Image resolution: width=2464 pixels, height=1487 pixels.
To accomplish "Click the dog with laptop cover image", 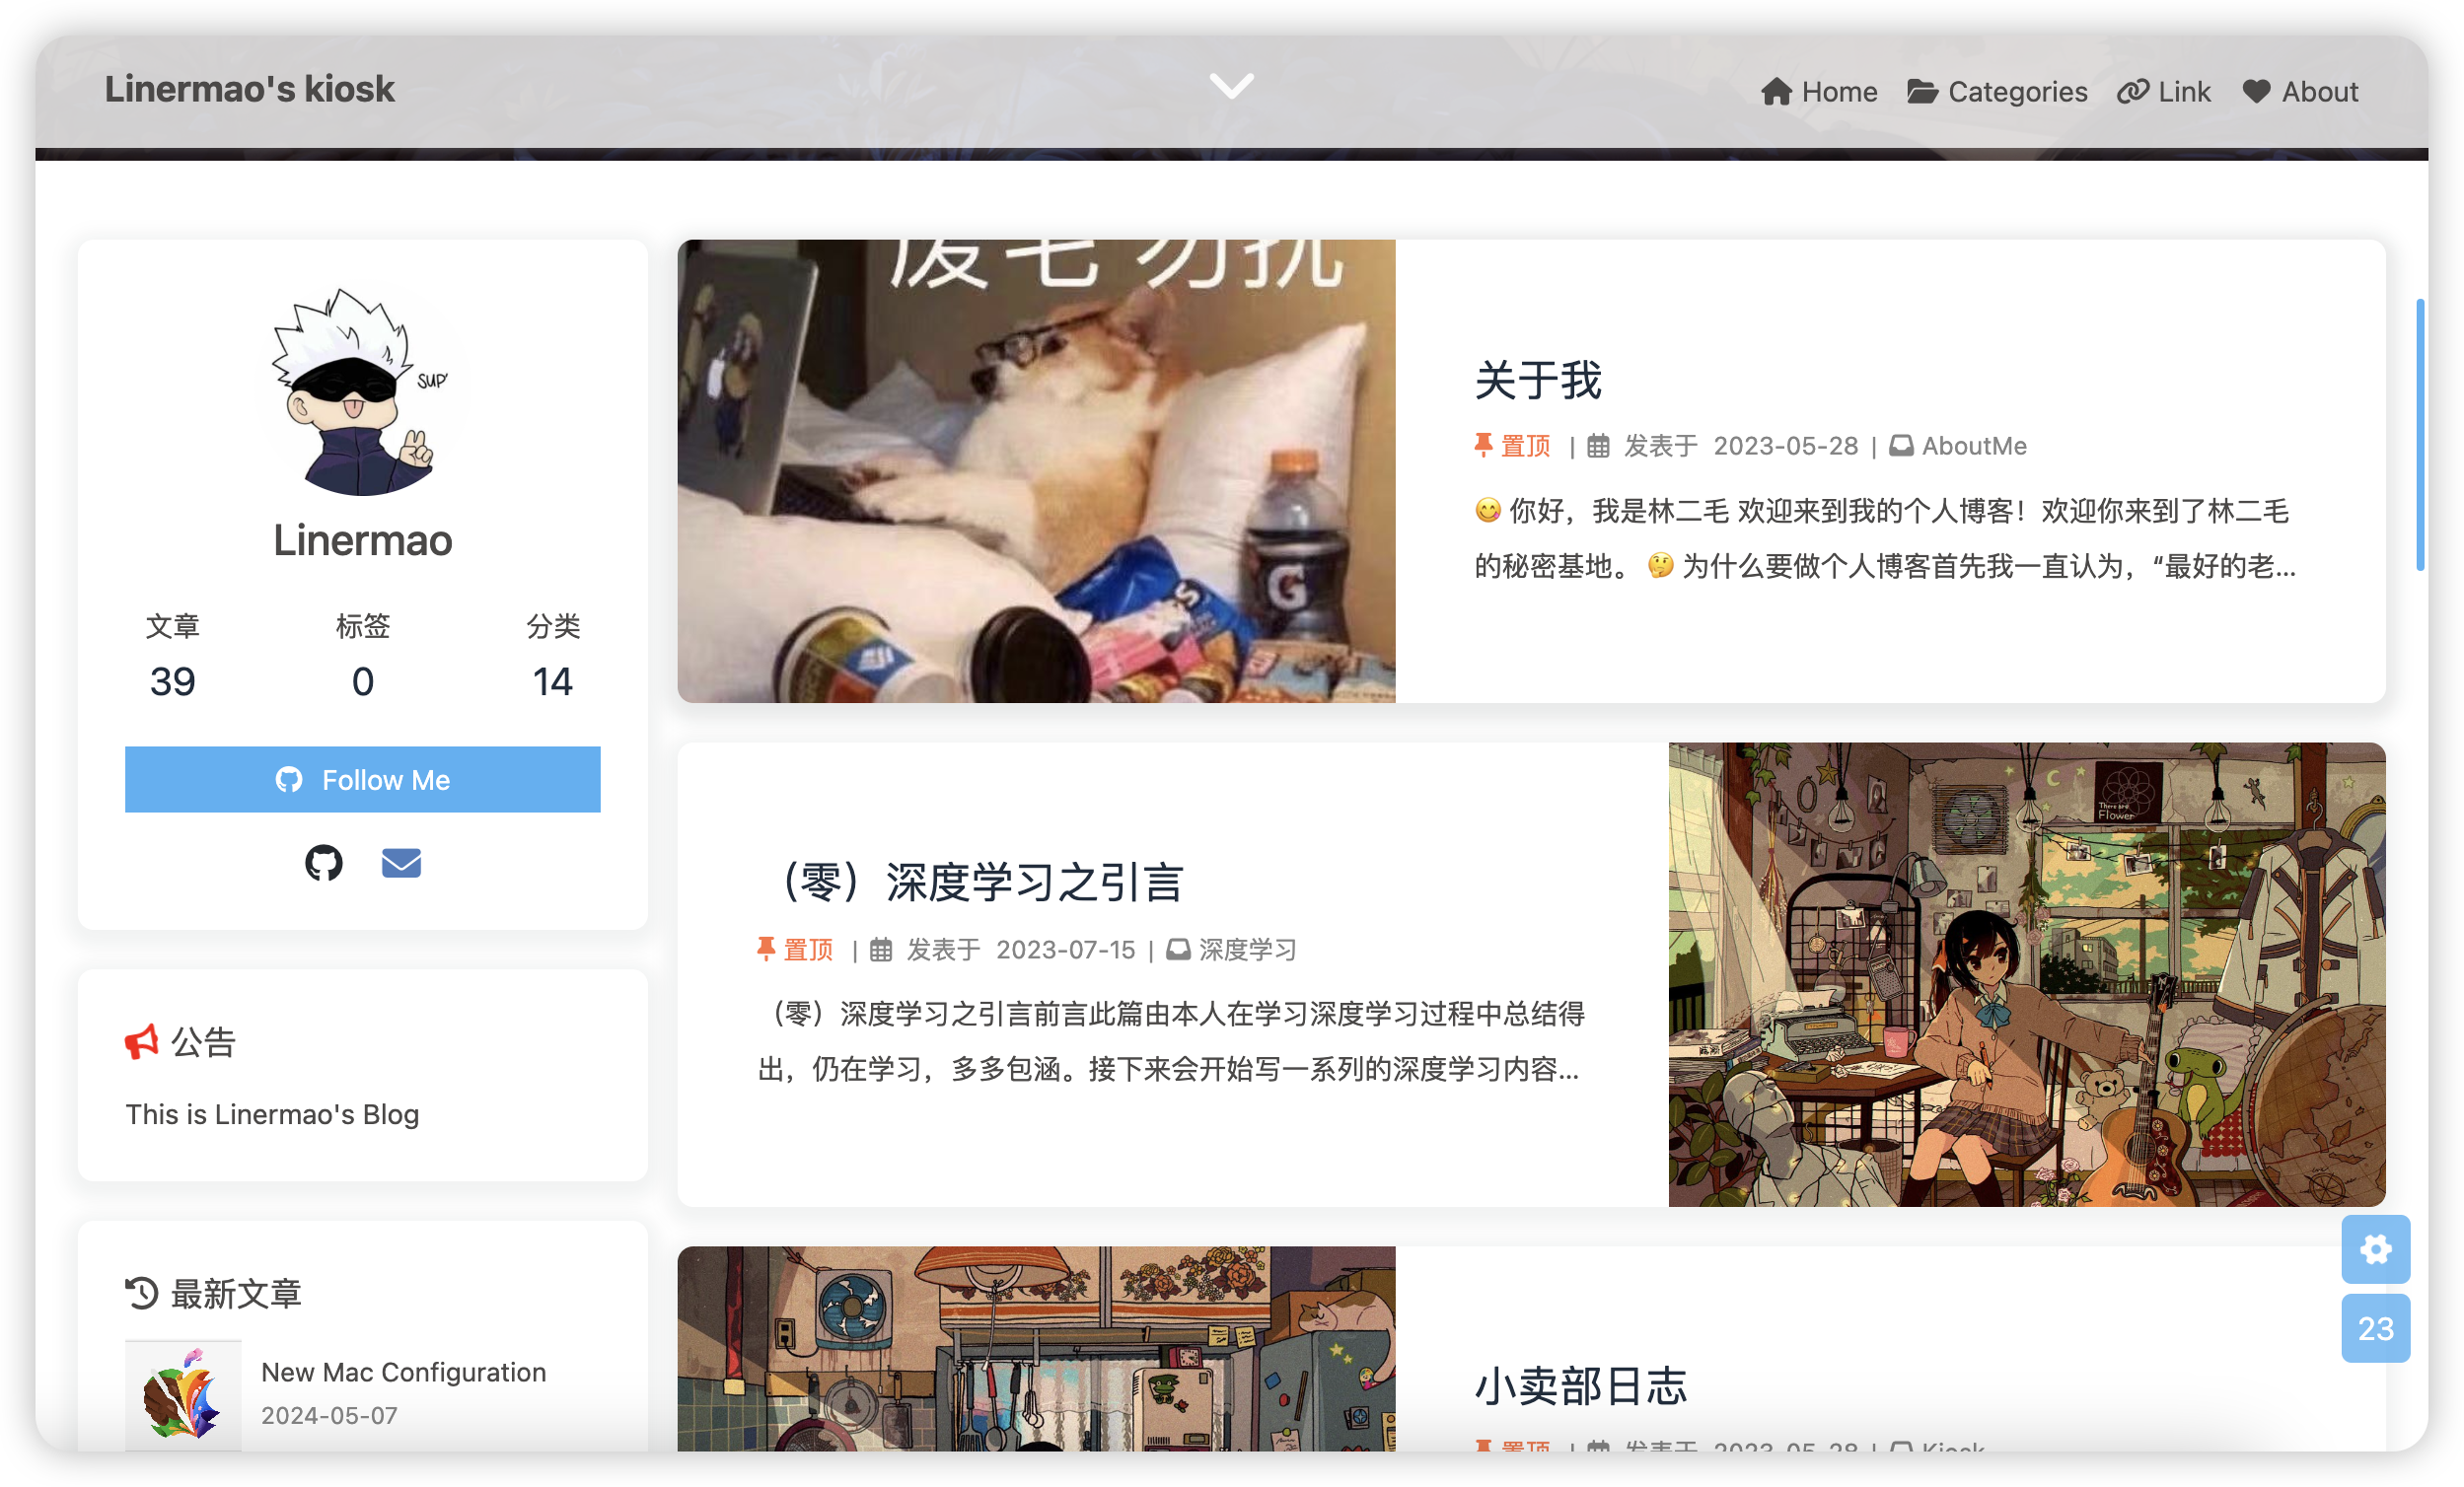I will point(1036,471).
